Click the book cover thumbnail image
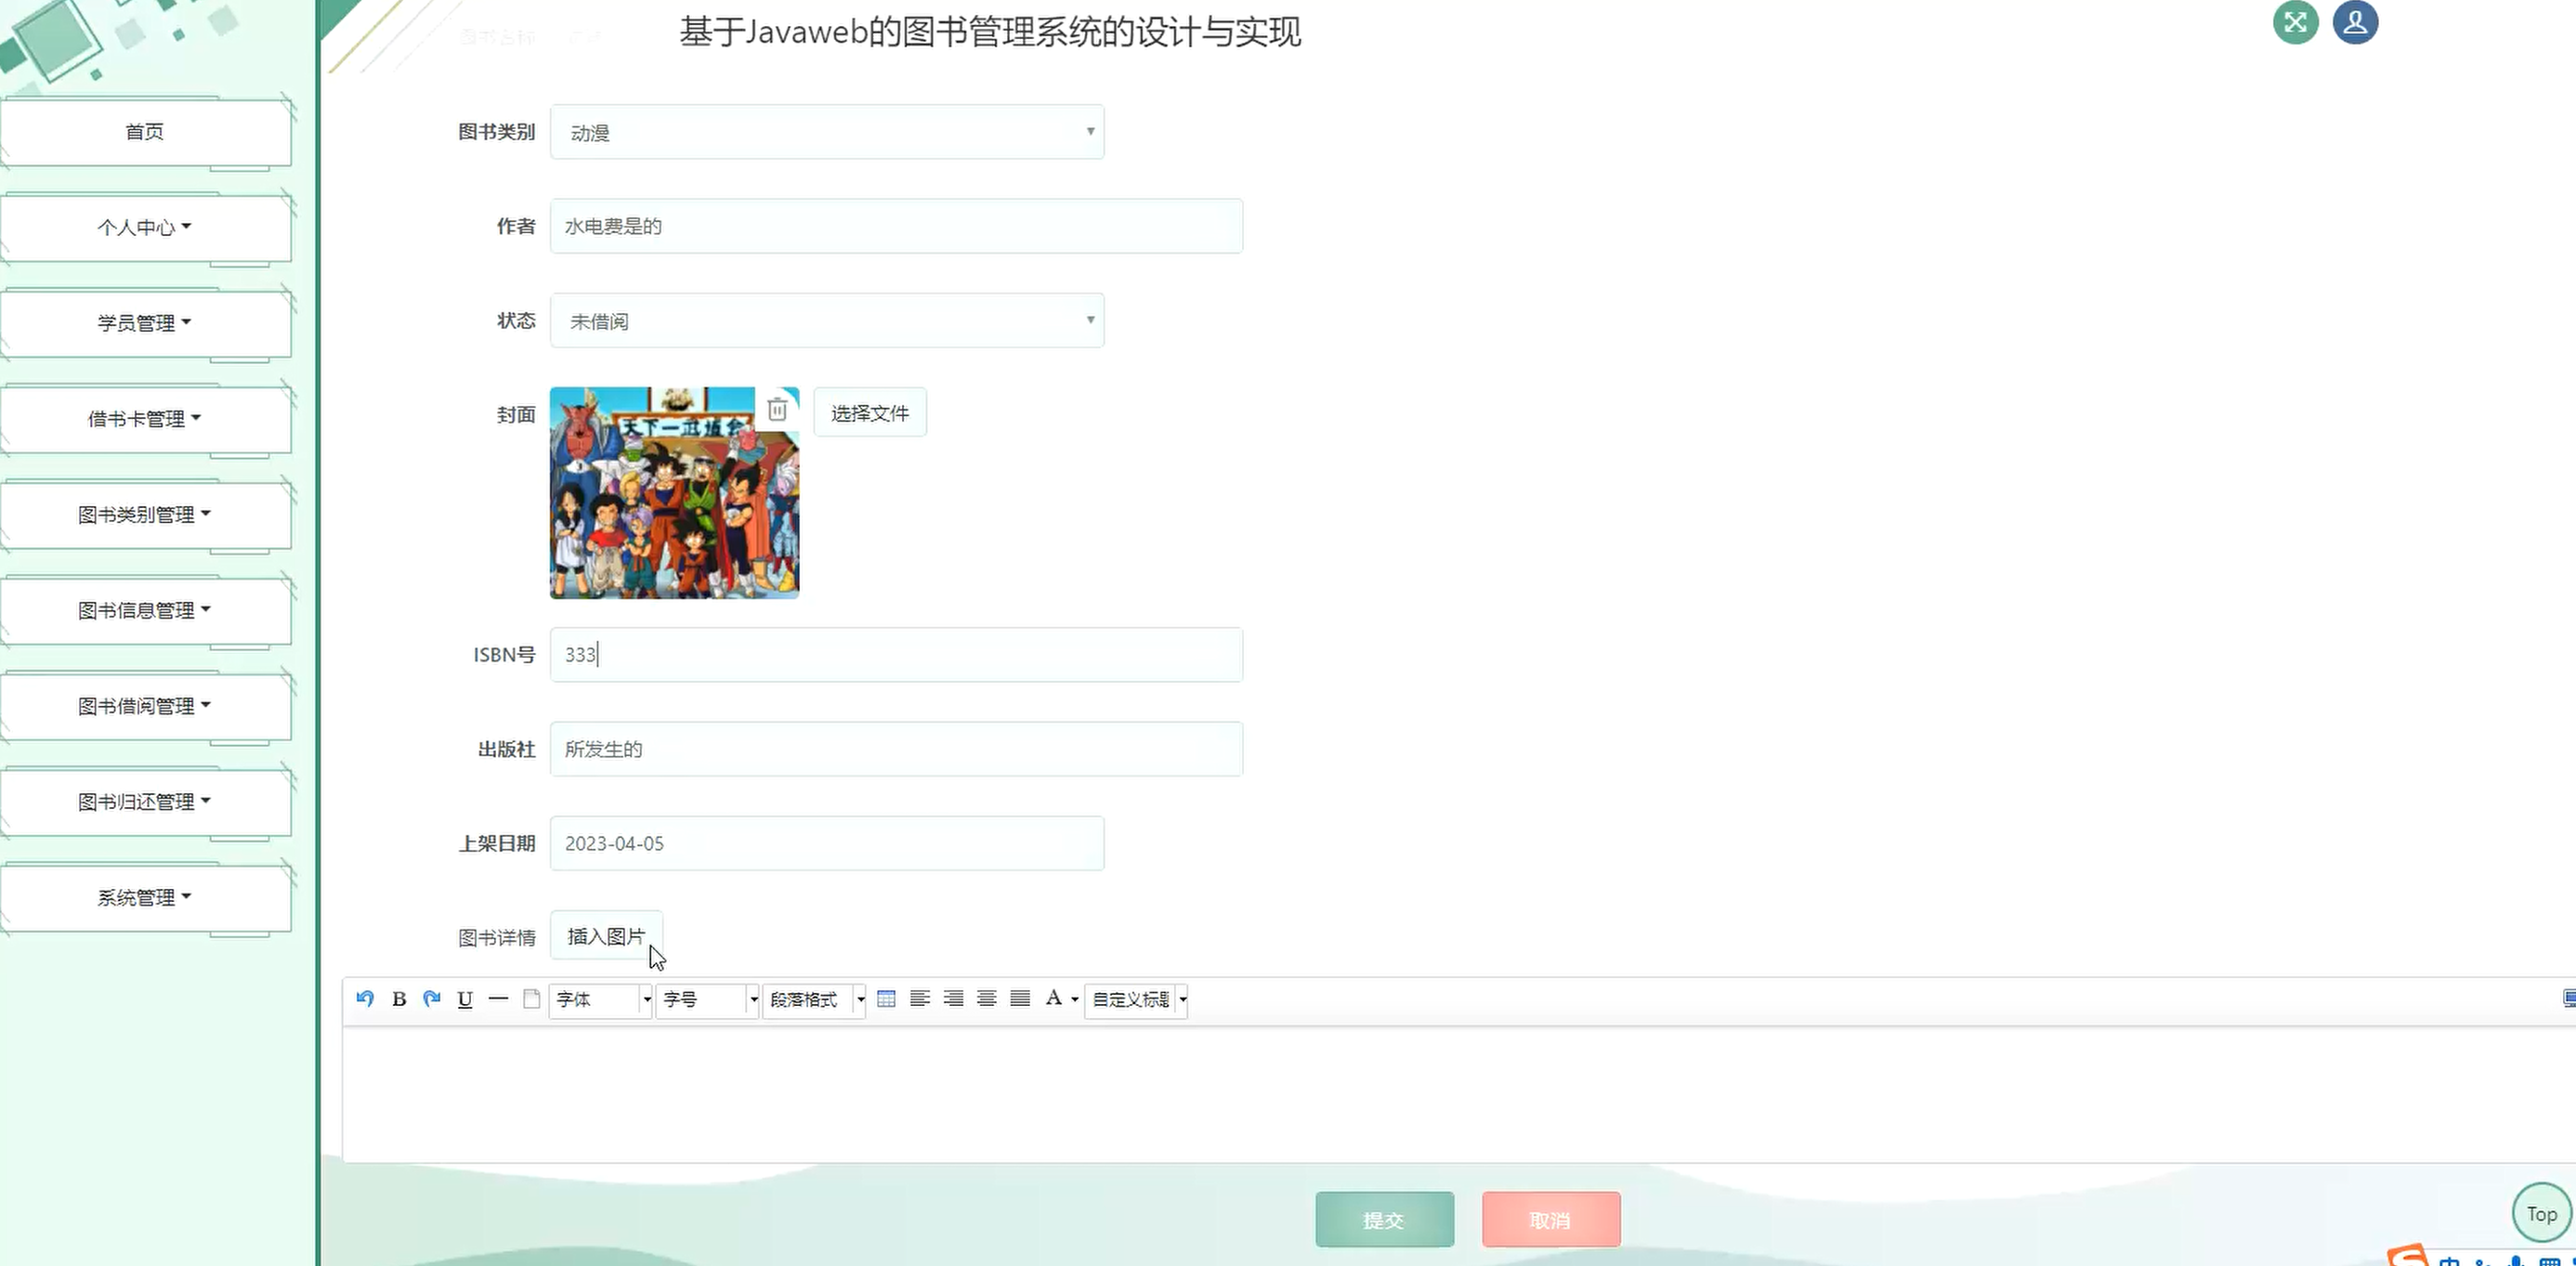This screenshot has width=2576, height=1266. [674, 493]
